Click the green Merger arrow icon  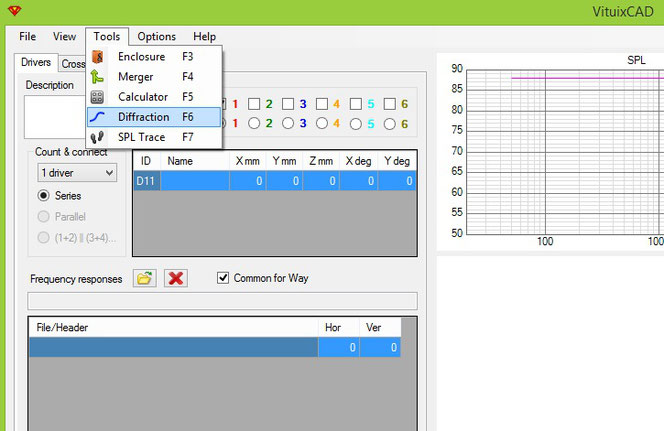pos(97,77)
